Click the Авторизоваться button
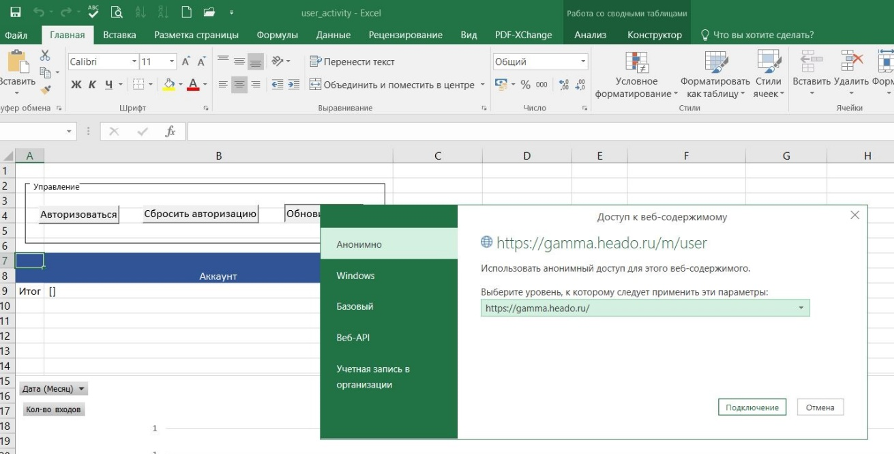This screenshot has width=895, height=454. 79,215
